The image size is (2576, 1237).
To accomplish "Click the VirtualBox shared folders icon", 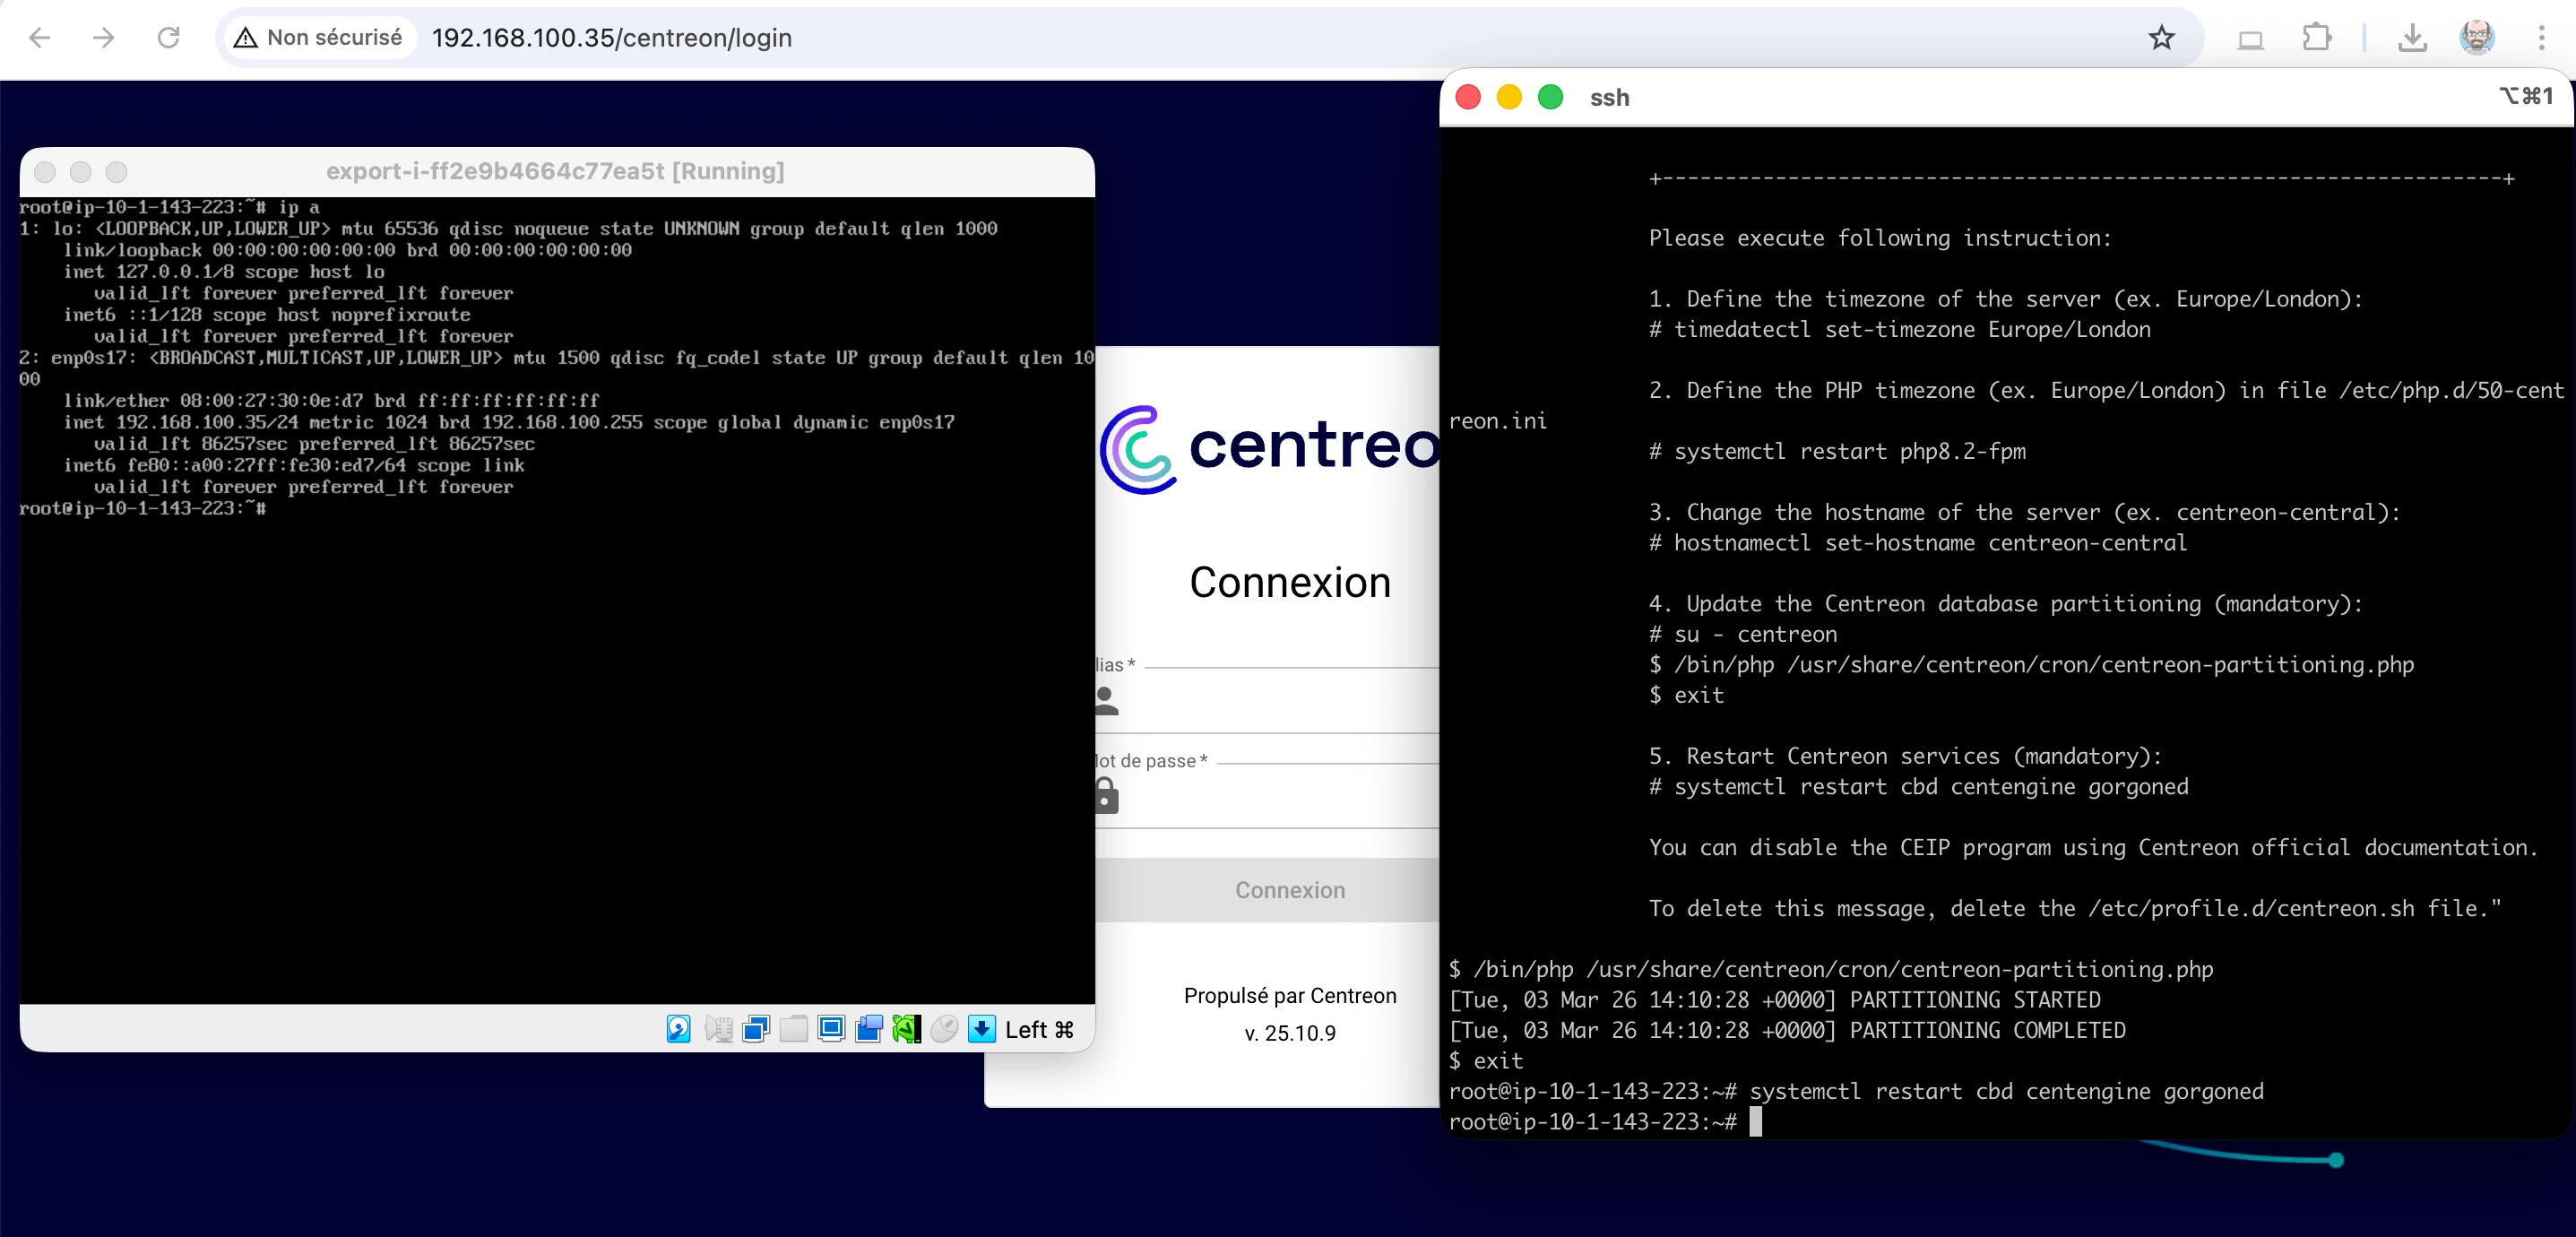I will tap(793, 1029).
